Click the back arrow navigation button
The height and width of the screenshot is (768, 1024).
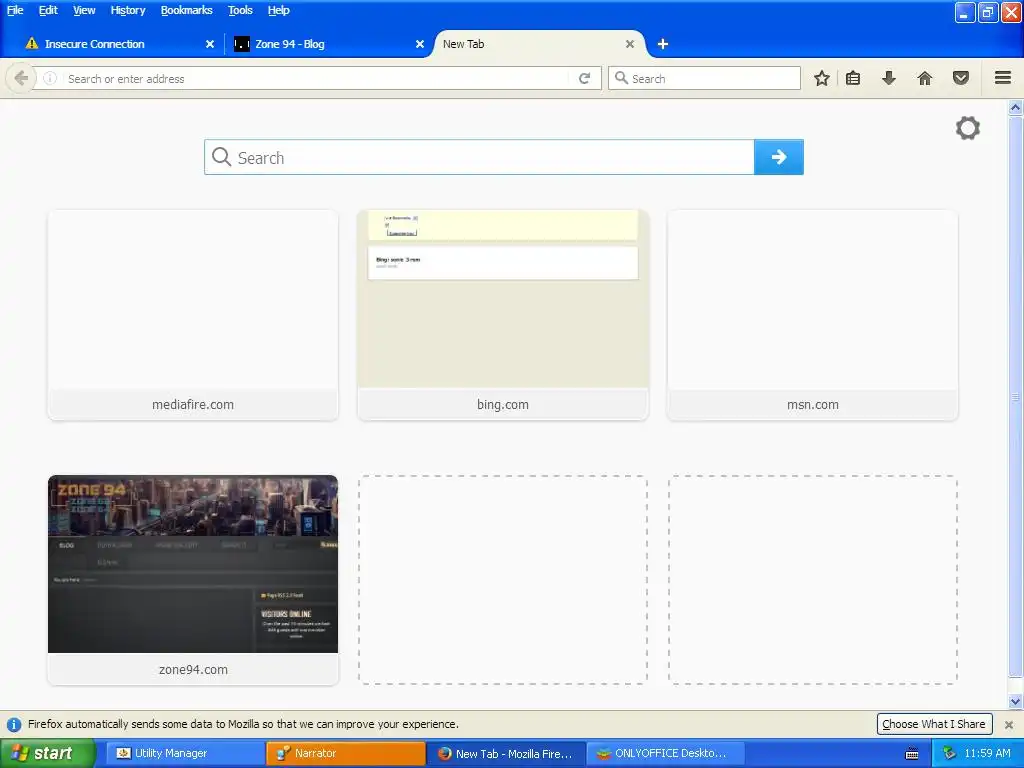click(x=21, y=78)
